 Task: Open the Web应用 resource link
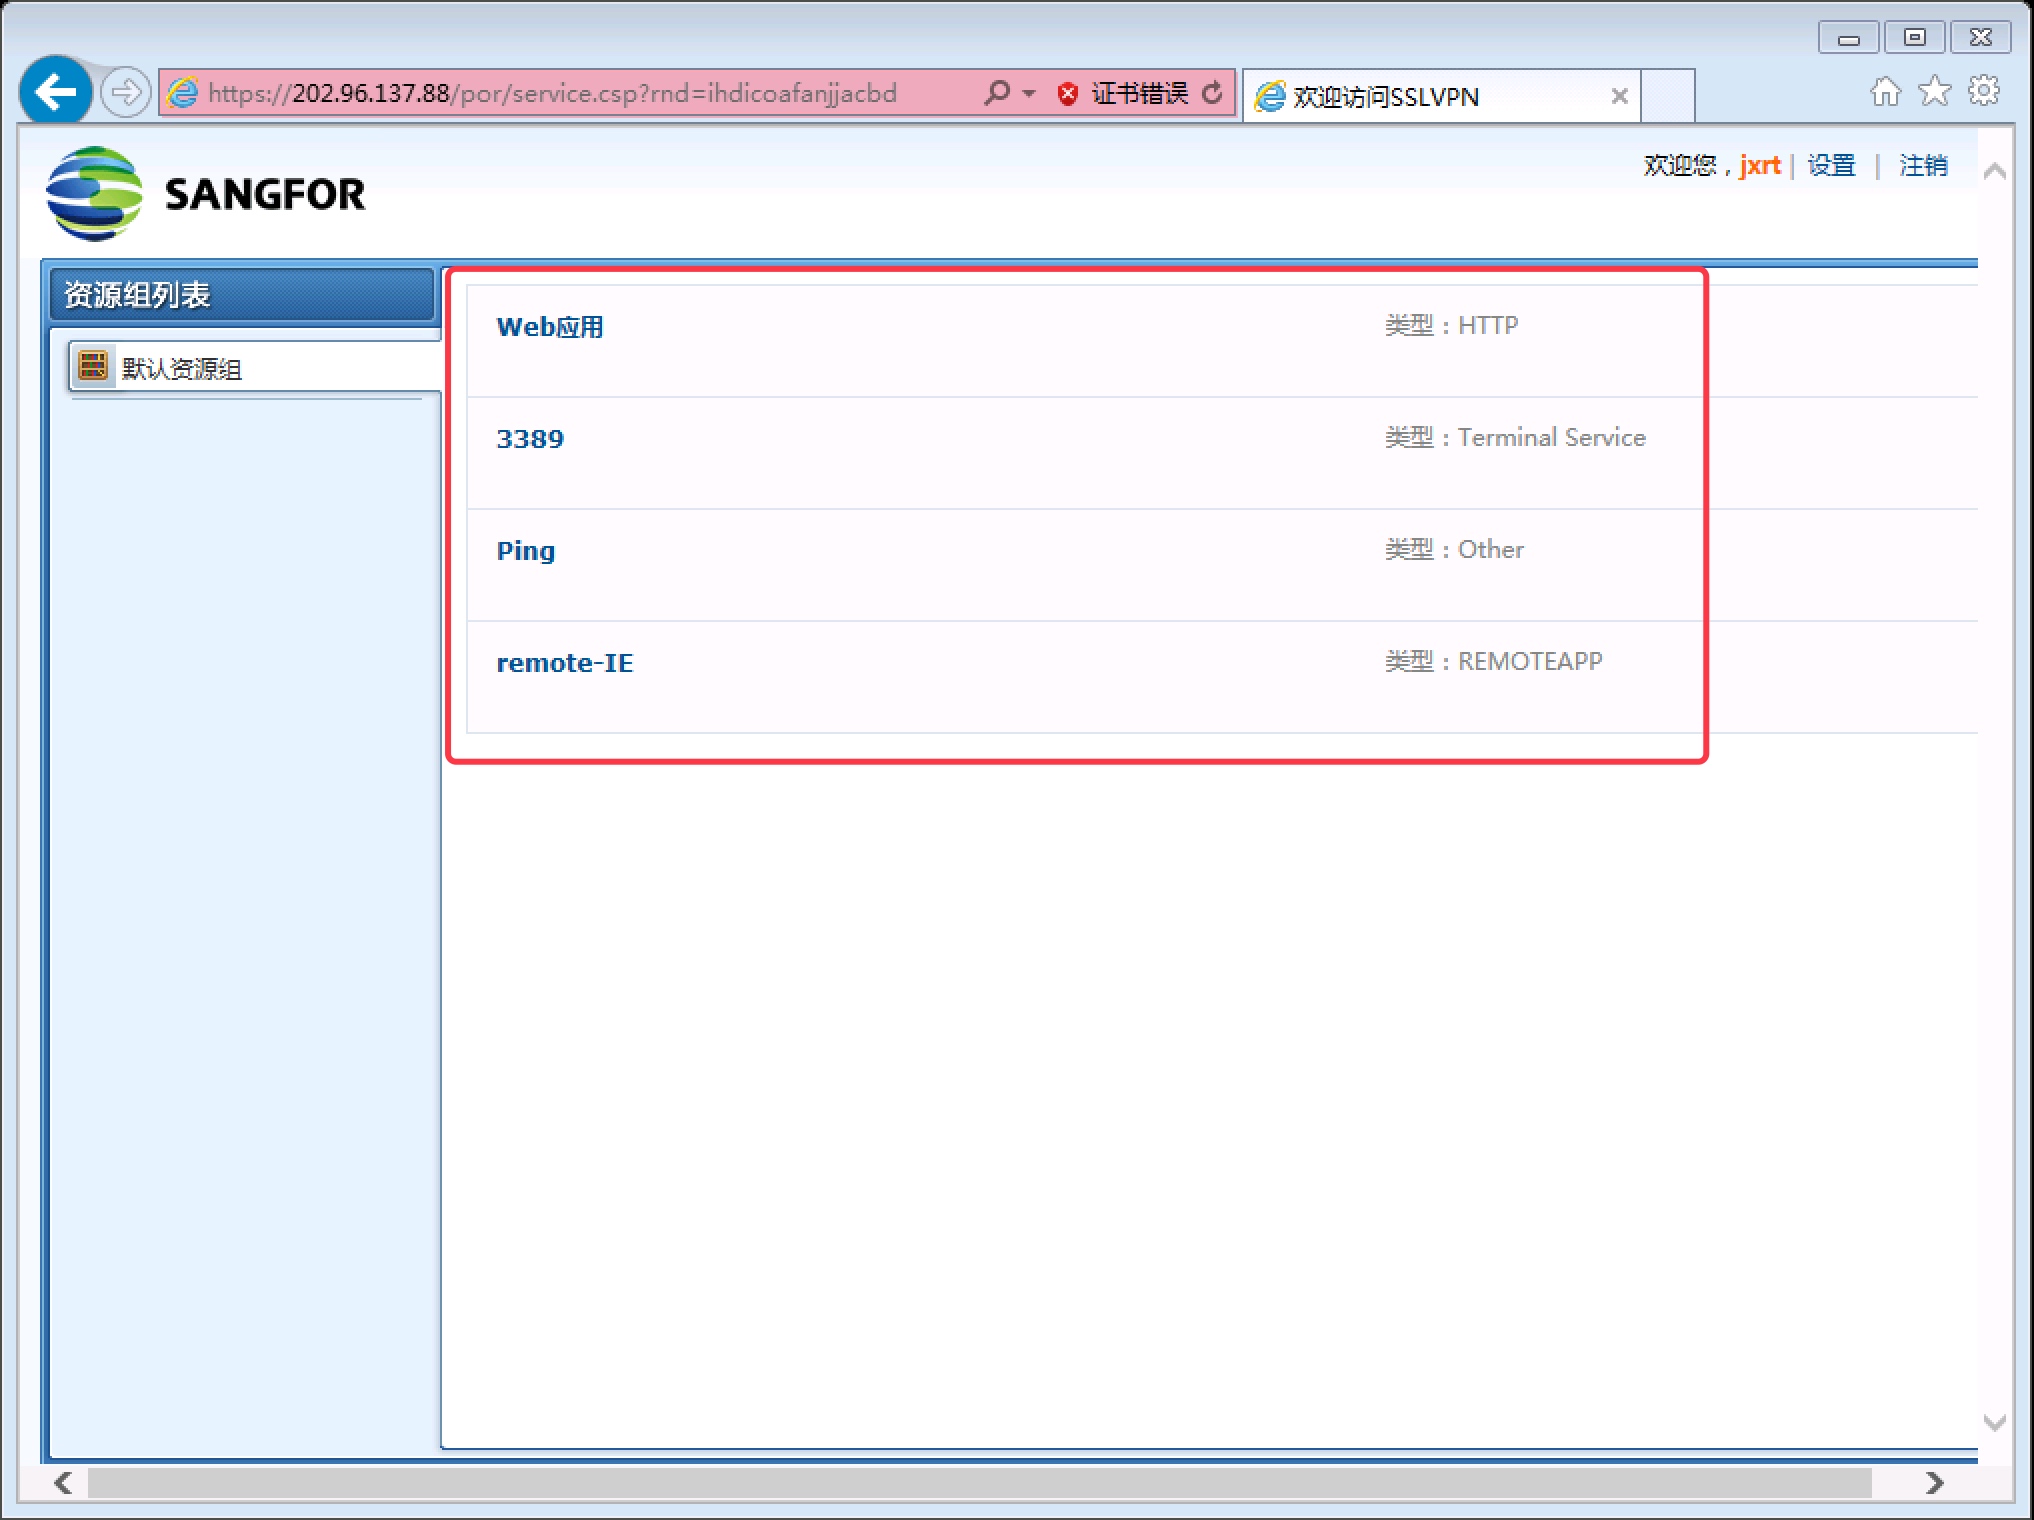point(550,327)
